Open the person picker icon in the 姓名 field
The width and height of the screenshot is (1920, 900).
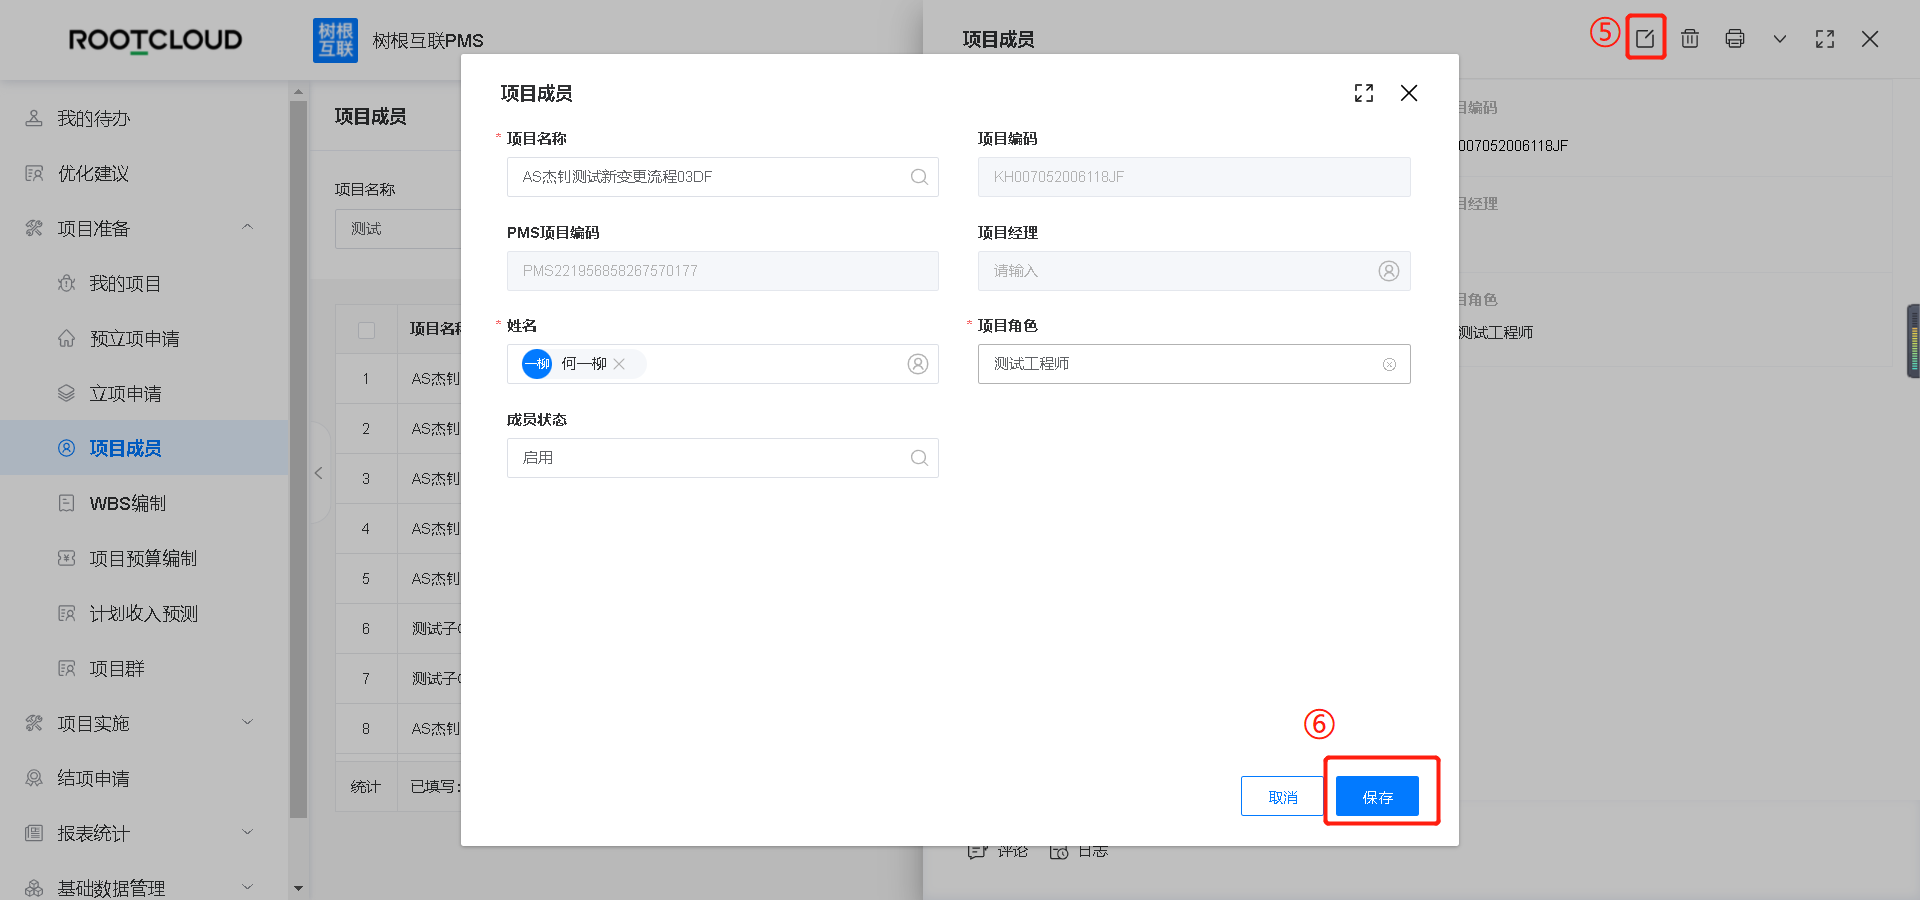[x=918, y=364]
